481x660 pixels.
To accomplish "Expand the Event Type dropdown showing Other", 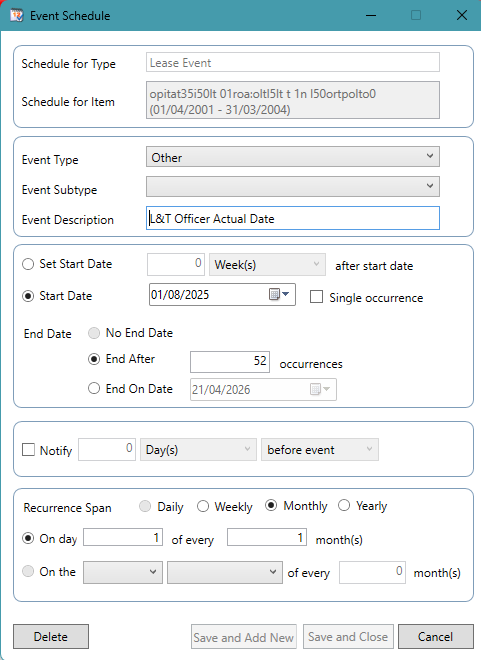I will click(x=293, y=157).
